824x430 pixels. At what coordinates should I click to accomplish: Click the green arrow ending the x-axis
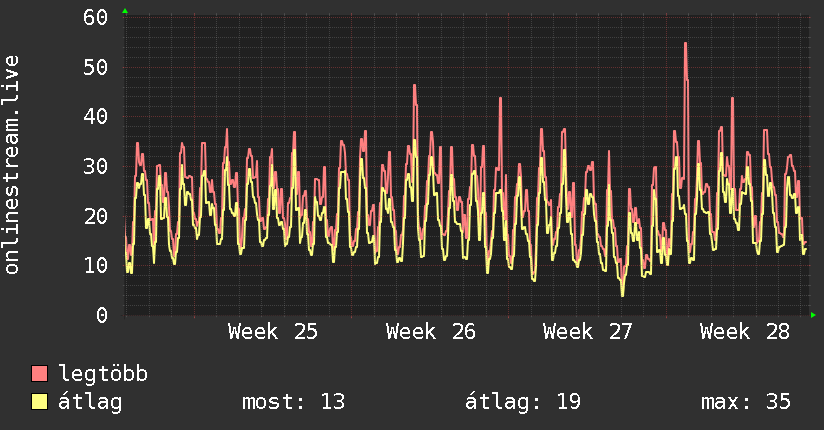click(813, 315)
